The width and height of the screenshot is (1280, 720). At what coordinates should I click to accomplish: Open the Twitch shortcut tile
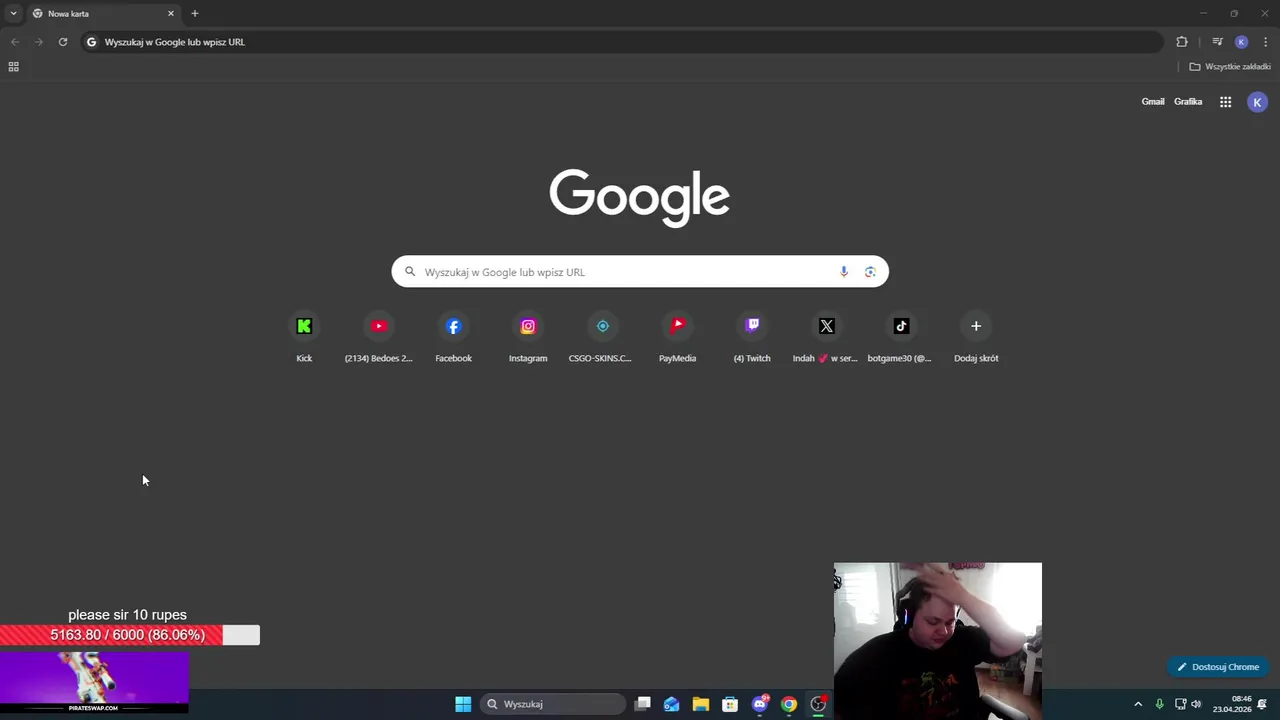point(752,337)
